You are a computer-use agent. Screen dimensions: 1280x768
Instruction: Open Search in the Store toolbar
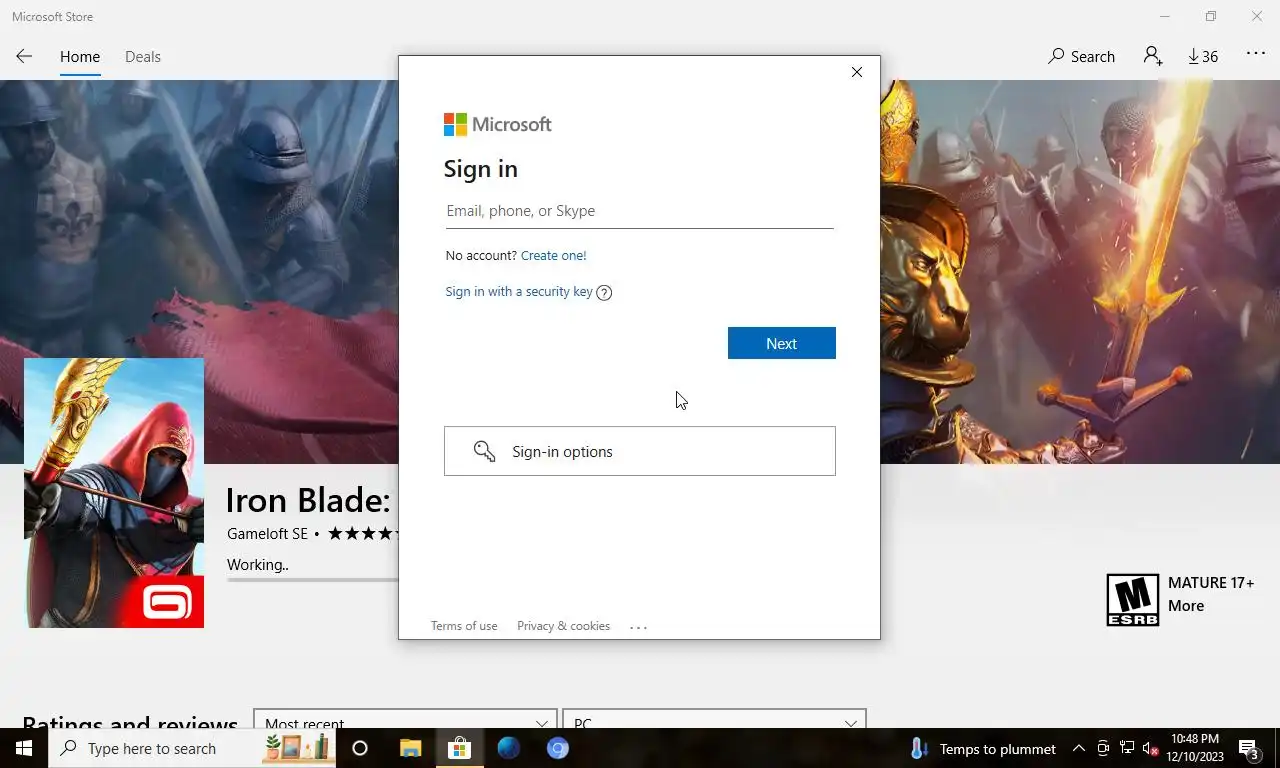point(1081,56)
